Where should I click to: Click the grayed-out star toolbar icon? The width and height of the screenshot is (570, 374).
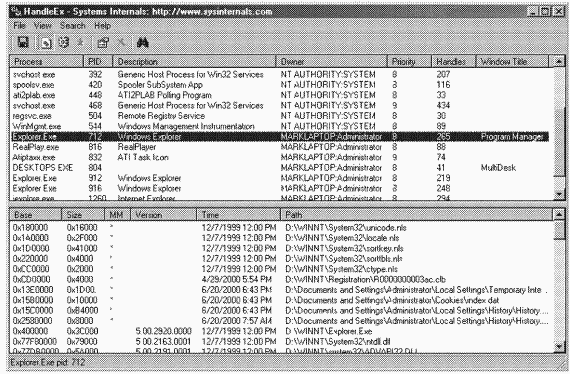(80, 43)
